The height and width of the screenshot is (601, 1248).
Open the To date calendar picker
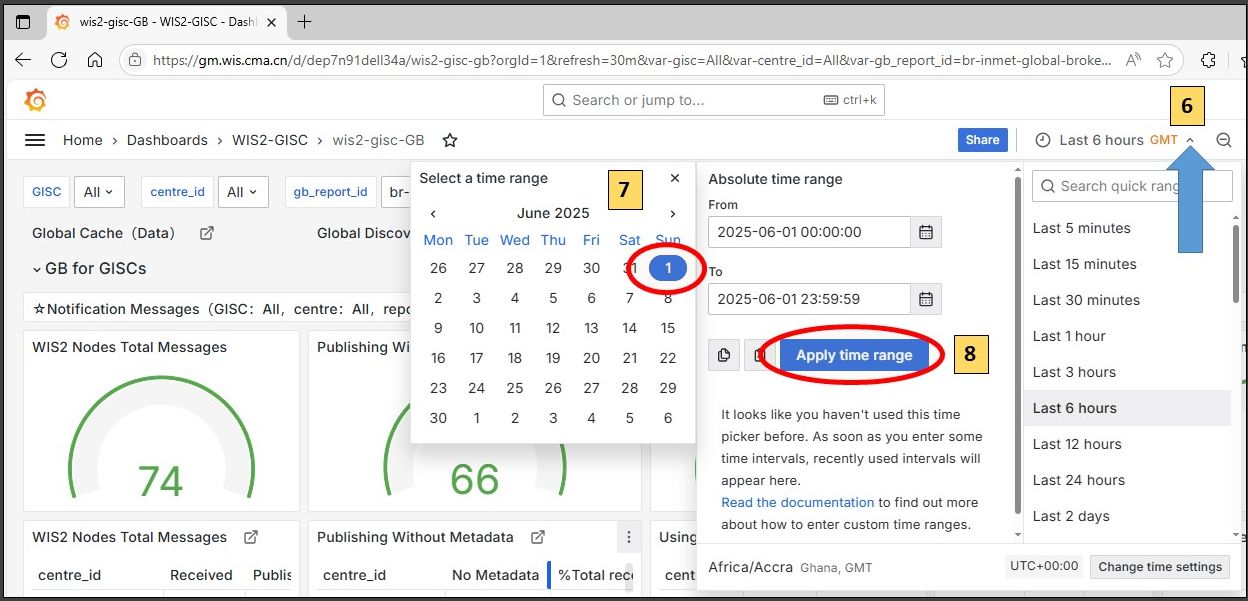(926, 299)
